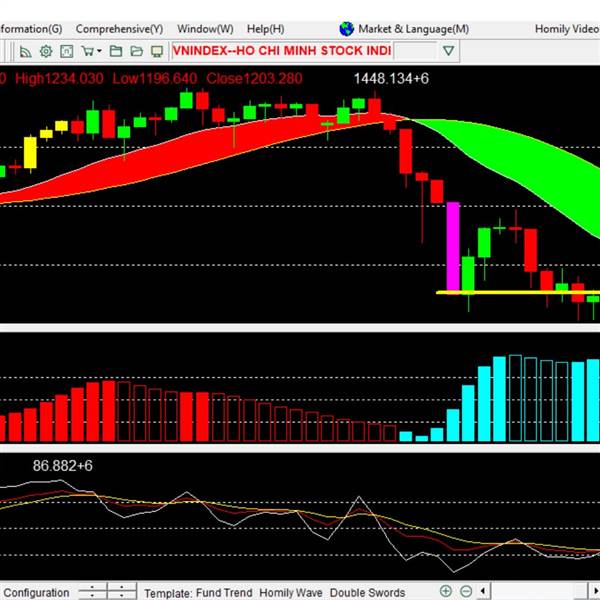Viewport: 600px width, 600px height.
Task: Click the Template: label in bottom bar
Action: tap(168, 593)
